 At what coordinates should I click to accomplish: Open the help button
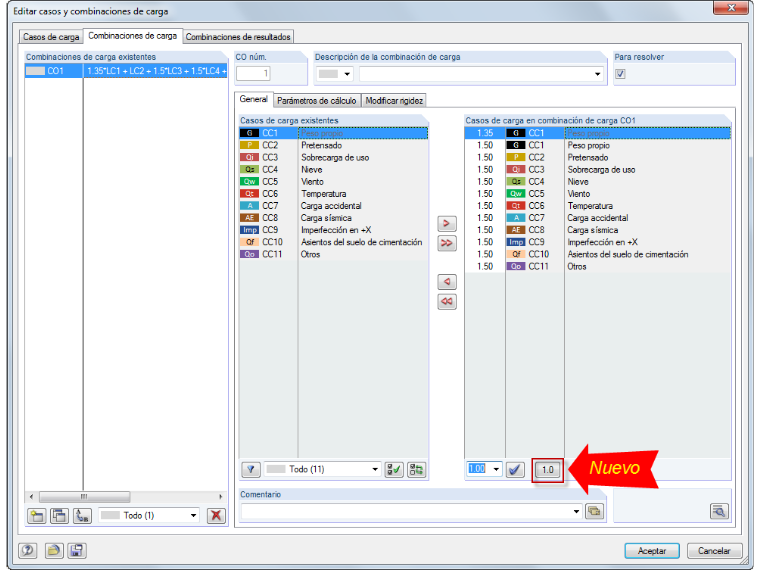pos(28,551)
